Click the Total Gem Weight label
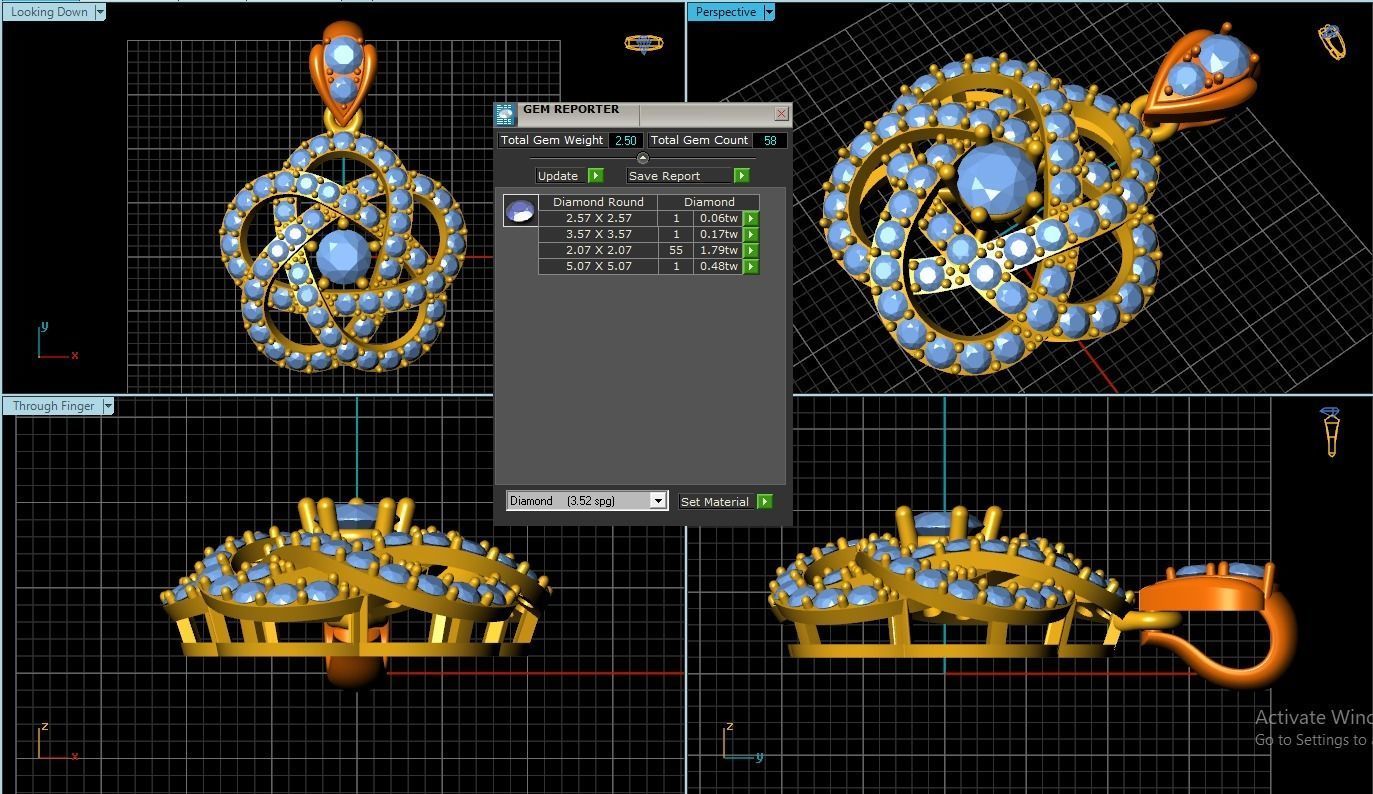The height and width of the screenshot is (794, 1373). click(x=552, y=141)
